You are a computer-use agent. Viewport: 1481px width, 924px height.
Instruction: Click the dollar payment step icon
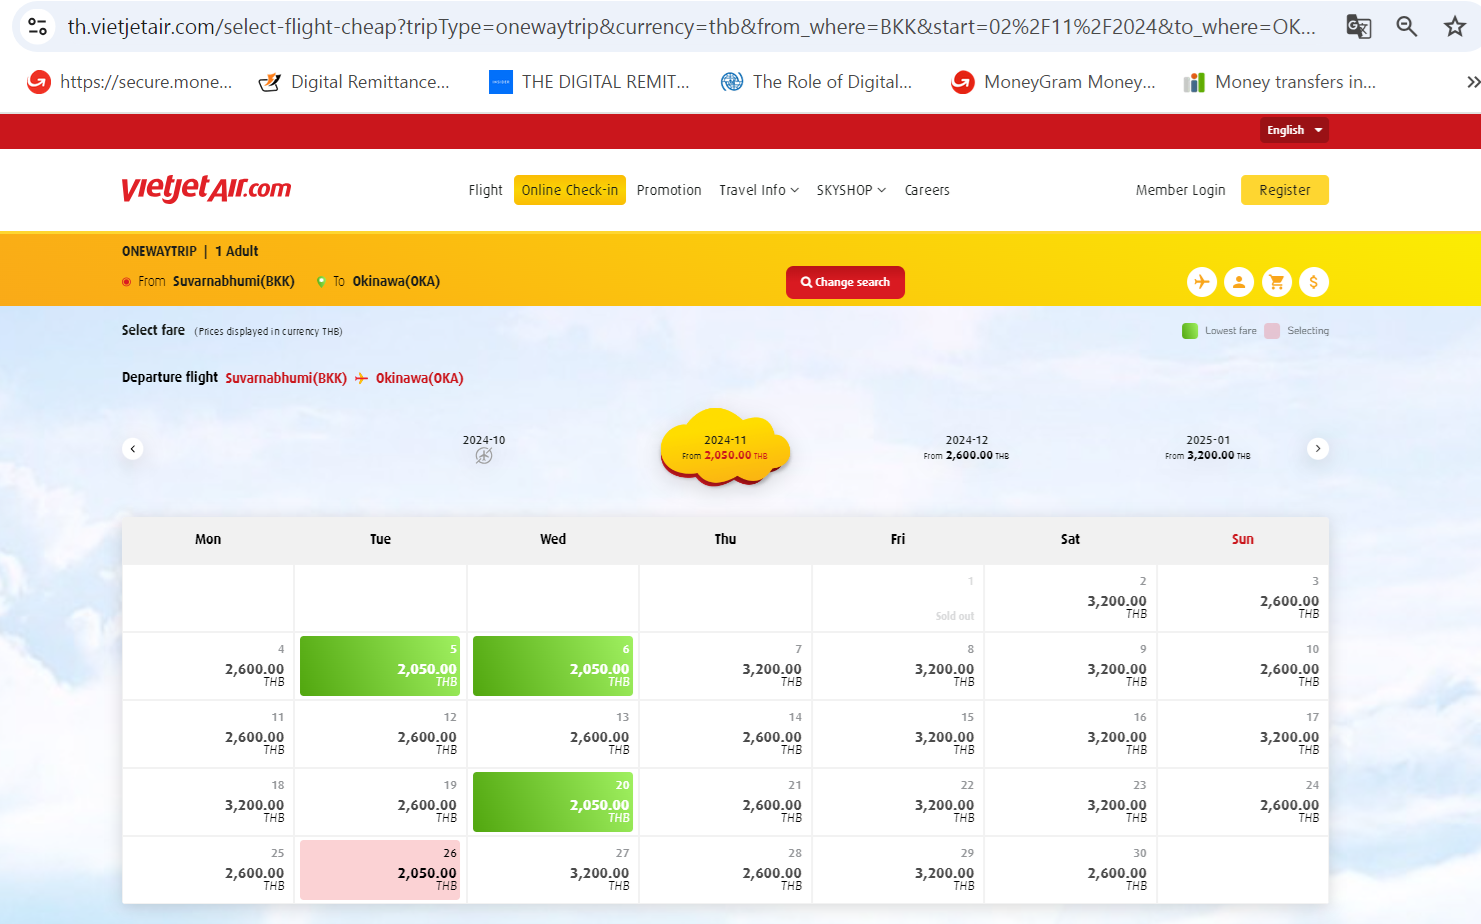[1313, 282]
